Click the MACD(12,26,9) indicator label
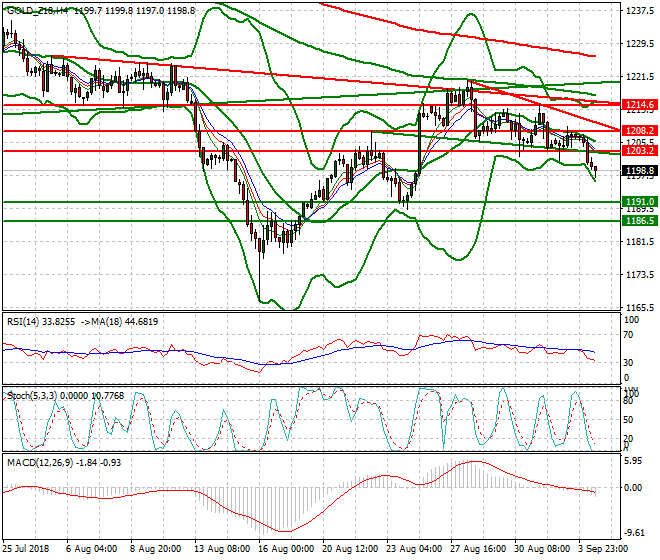Image resolution: width=660 pixels, height=560 pixels. [40, 462]
